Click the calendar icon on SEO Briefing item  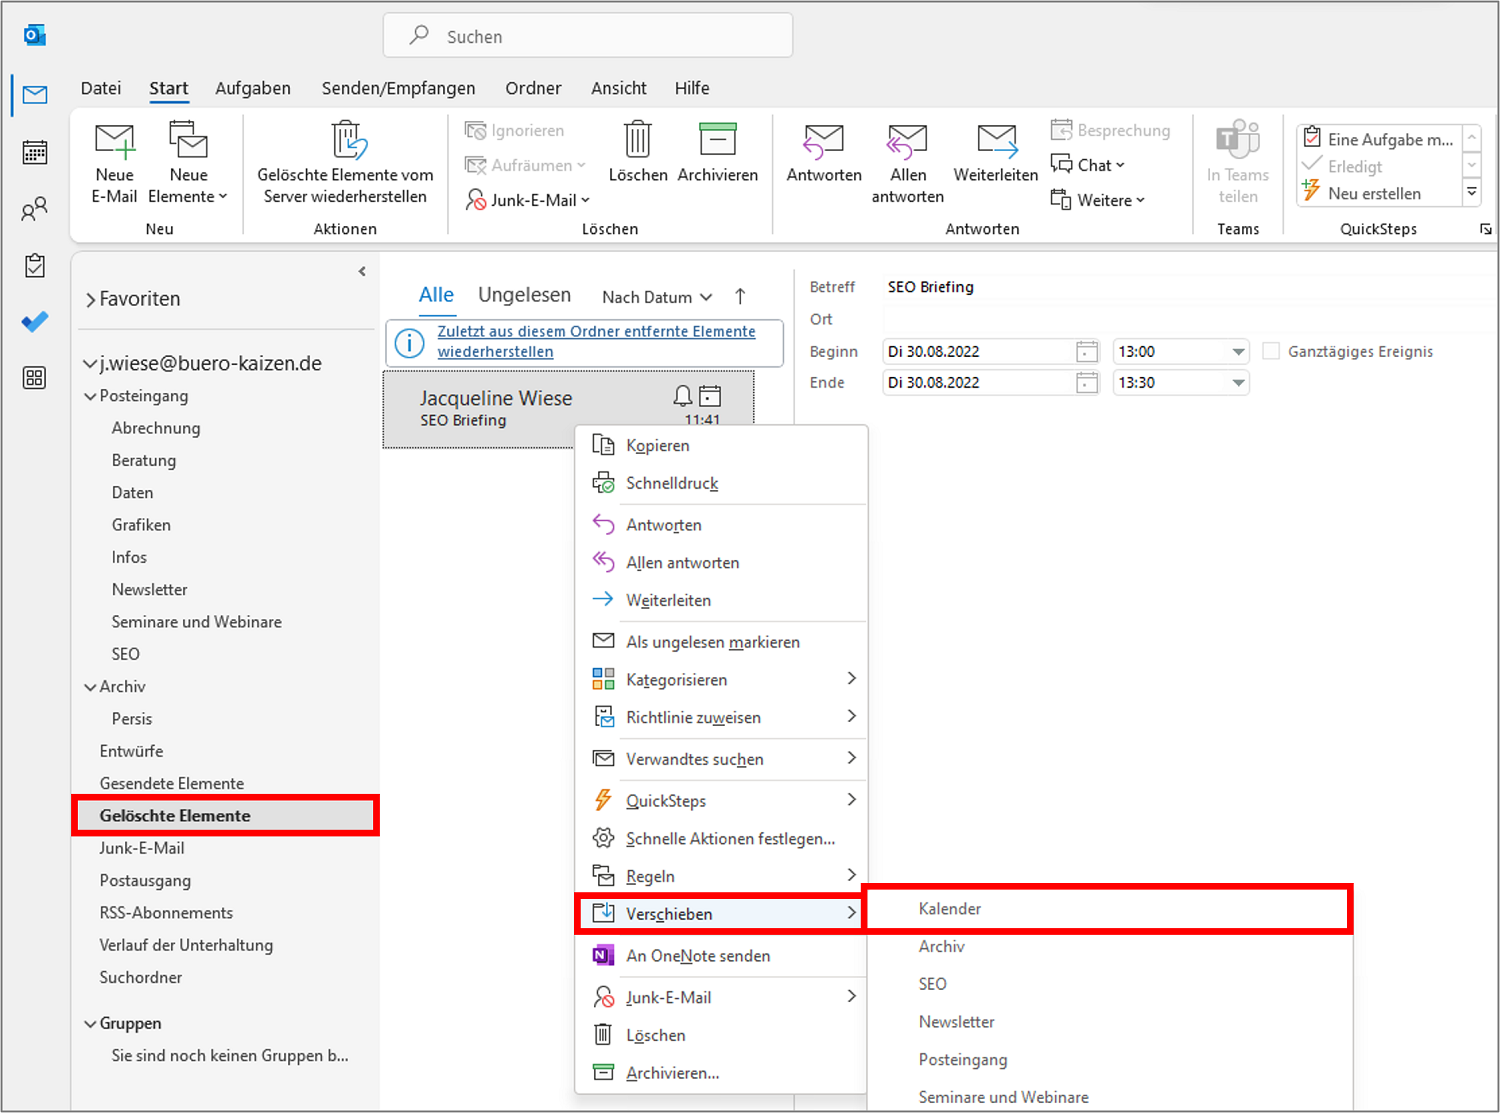pos(710,396)
